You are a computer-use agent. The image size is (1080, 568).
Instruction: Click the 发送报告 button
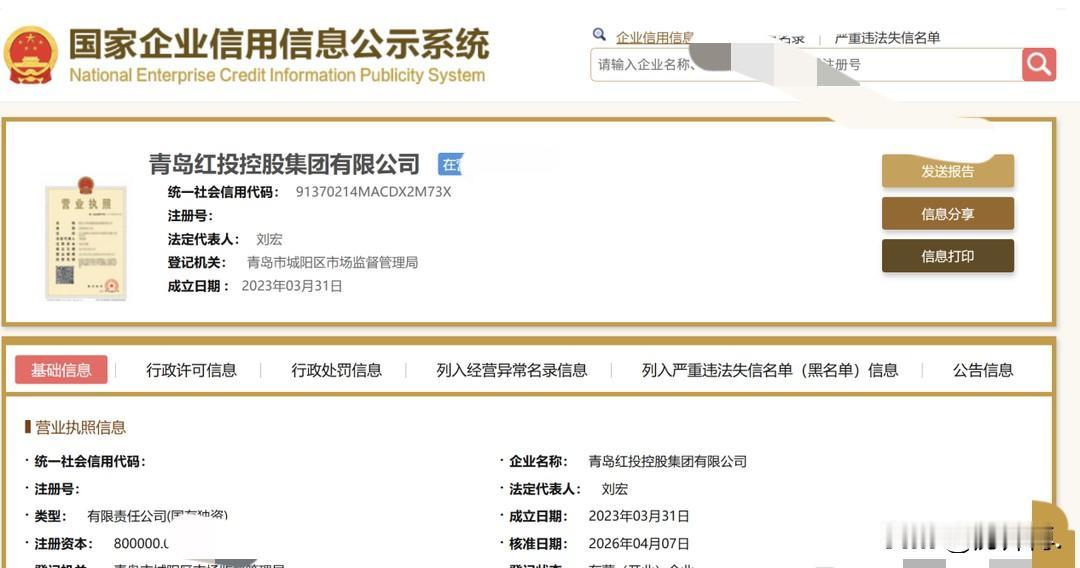(x=948, y=171)
